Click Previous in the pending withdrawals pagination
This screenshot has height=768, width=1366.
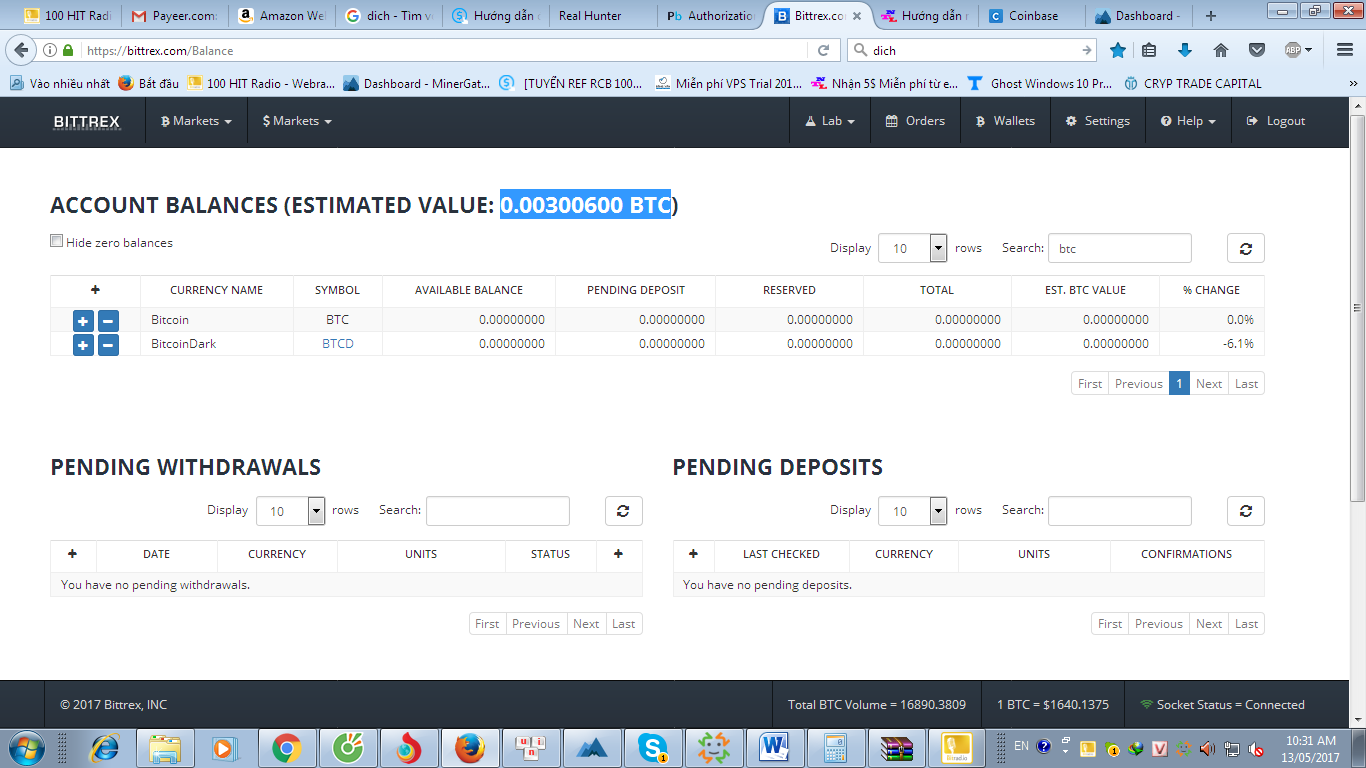pos(536,624)
